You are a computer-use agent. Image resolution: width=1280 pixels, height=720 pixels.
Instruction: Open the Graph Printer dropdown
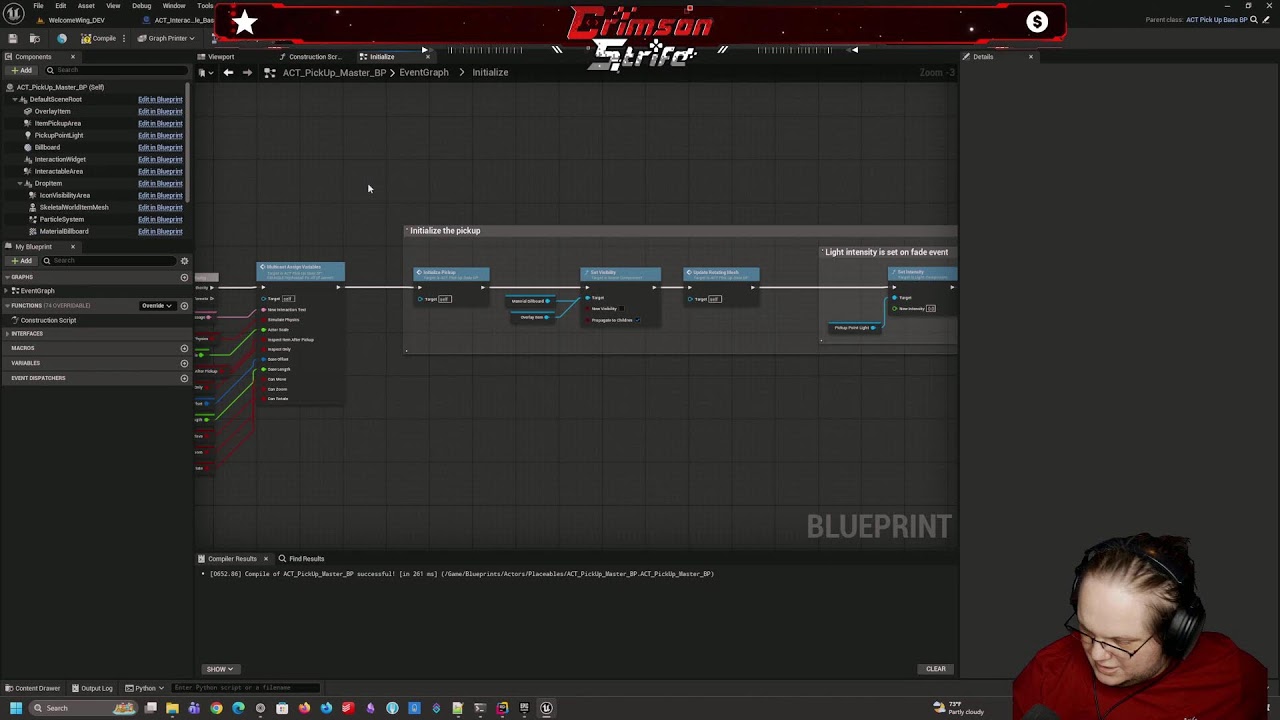(x=167, y=38)
